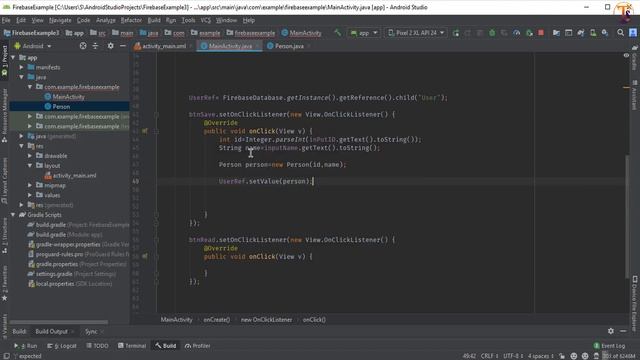Click the user avatar icon in the toolbar
The width and height of the screenshot is (640, 360).
633,33
